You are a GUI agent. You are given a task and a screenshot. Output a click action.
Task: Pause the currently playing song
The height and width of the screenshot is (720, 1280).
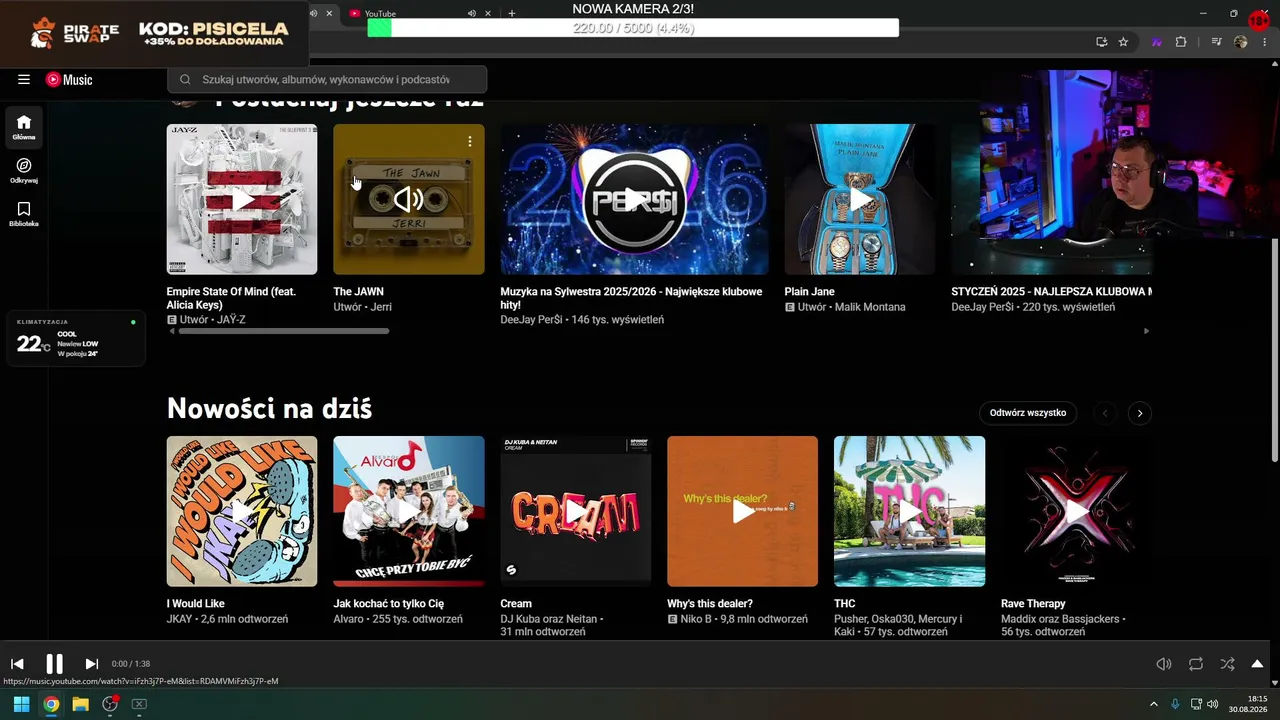pos(54,664)
